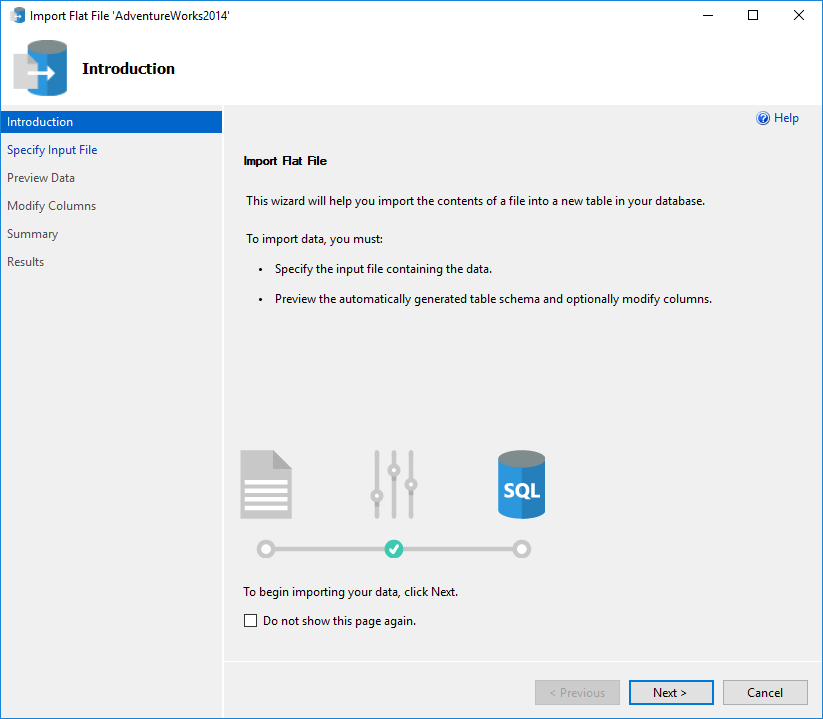Select the Specify Input File step
The height and width of the screenshot is (719, 823).
(x=52, y=149)
